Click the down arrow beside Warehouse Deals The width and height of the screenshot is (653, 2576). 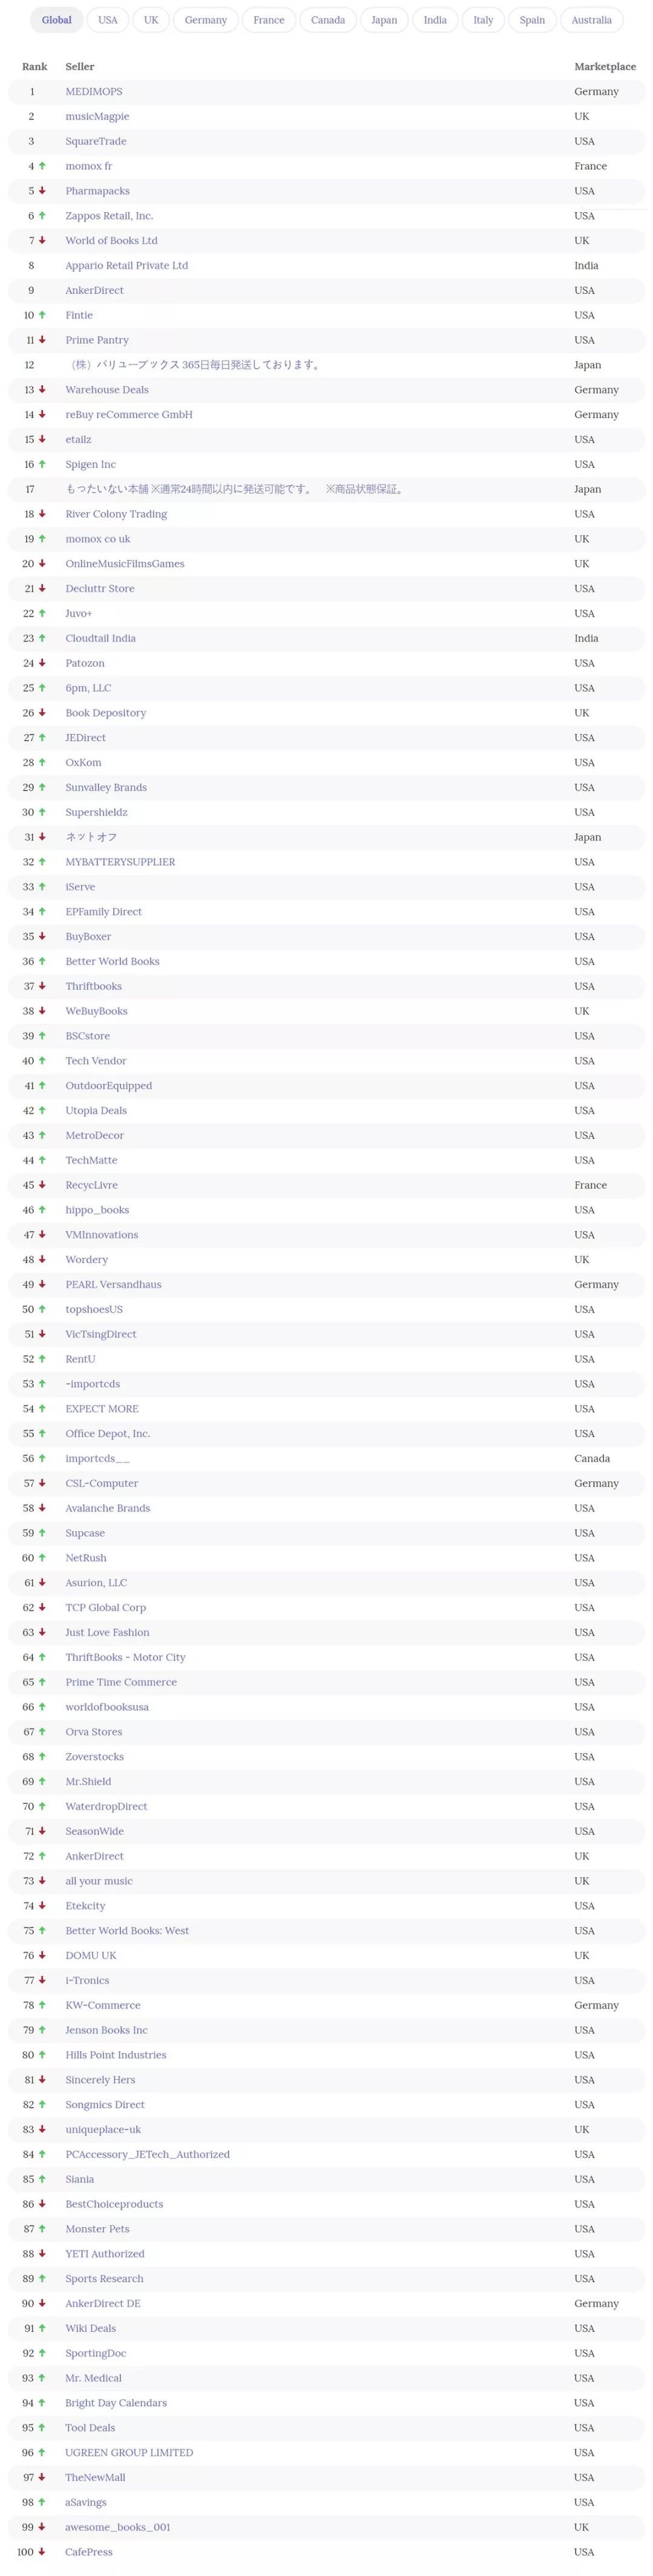point(42,390)
